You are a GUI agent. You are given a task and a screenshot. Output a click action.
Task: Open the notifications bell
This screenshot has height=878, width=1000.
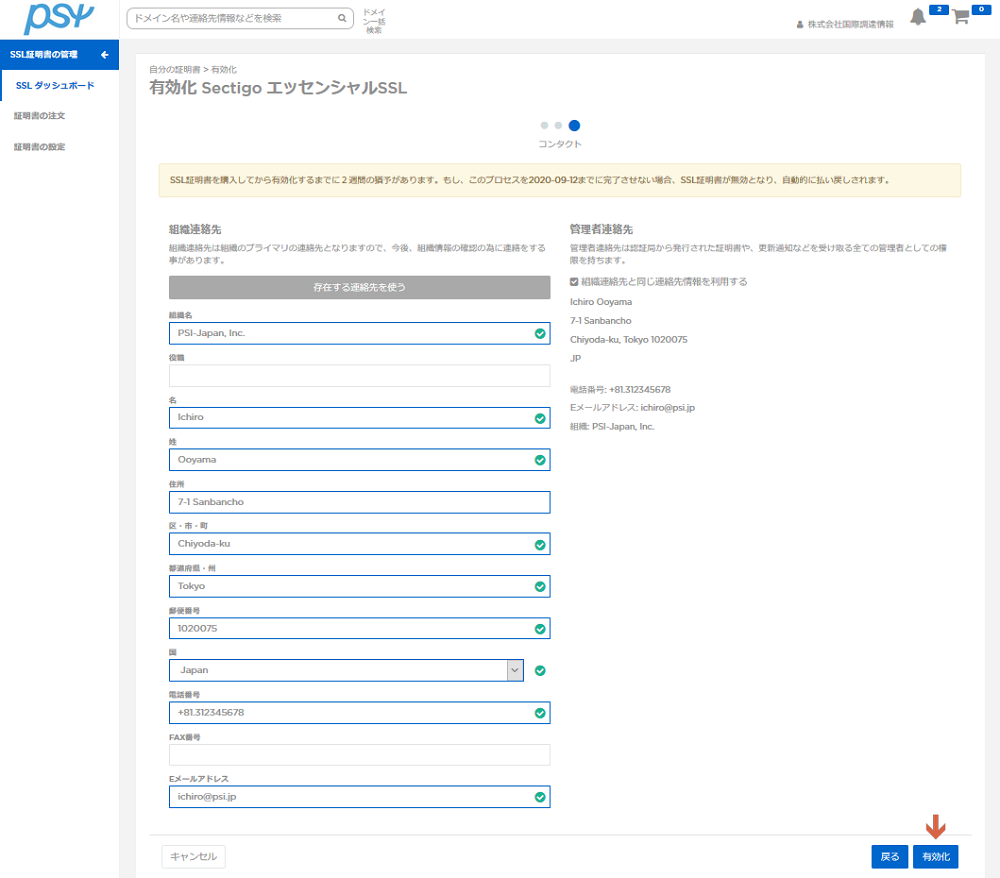tap(918, 17)
